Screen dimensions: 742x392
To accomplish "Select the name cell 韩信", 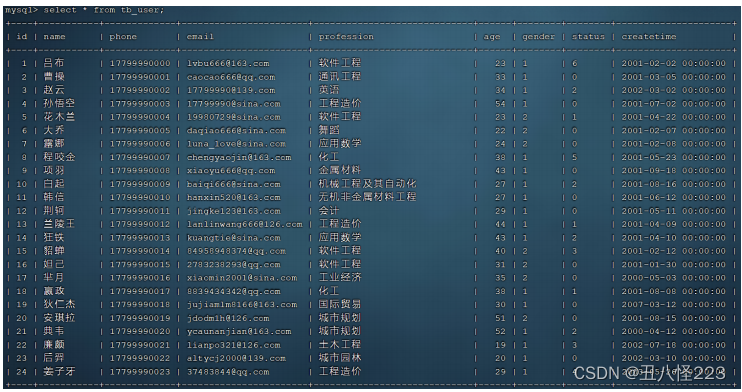I will click(53, 197).
